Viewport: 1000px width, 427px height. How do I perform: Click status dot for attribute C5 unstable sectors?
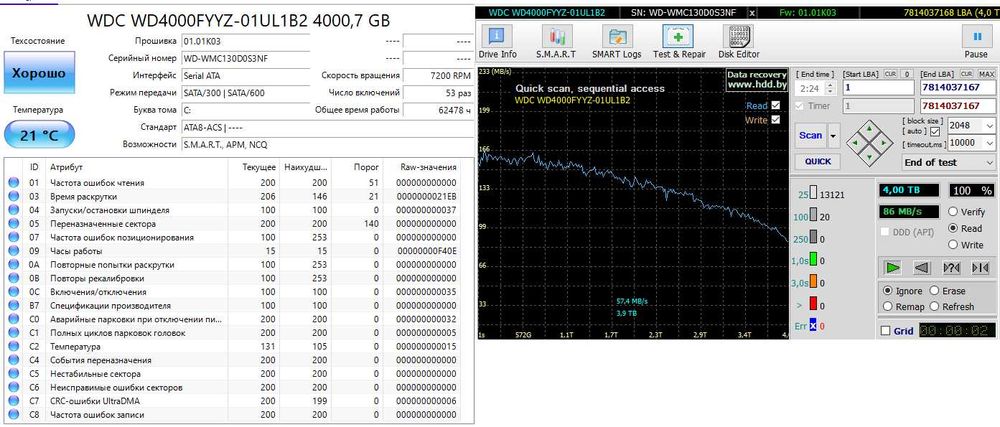tap(13, 374)
